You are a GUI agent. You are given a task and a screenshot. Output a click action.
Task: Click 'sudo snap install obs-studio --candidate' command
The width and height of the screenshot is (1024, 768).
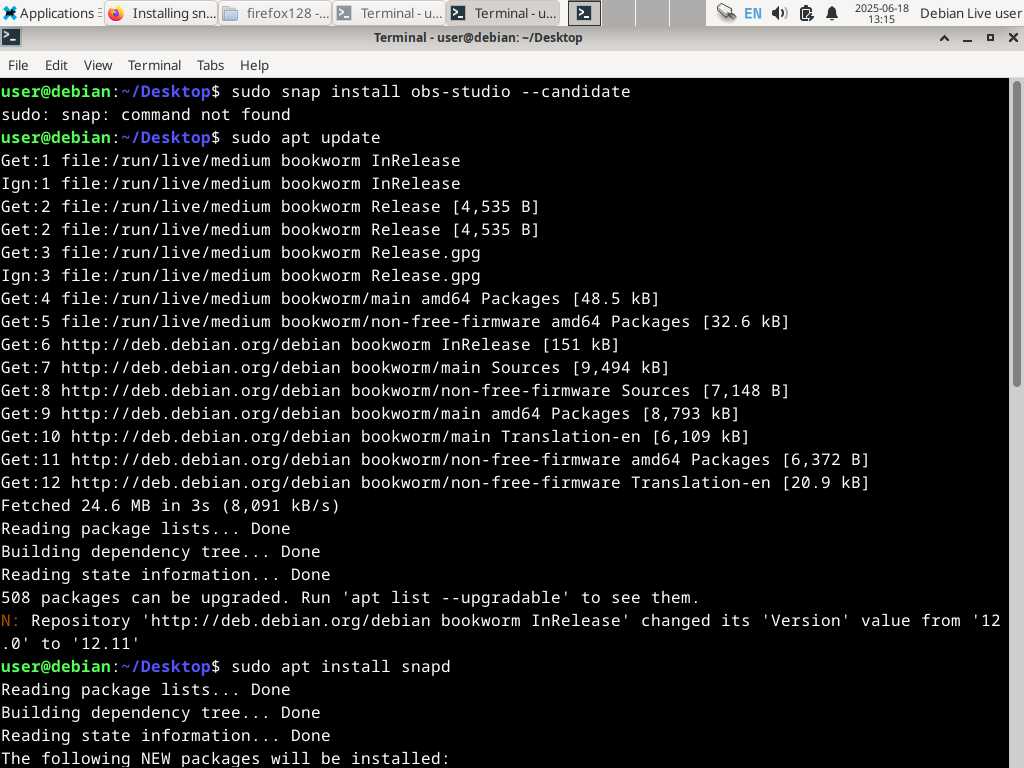[x=431, y=91]
